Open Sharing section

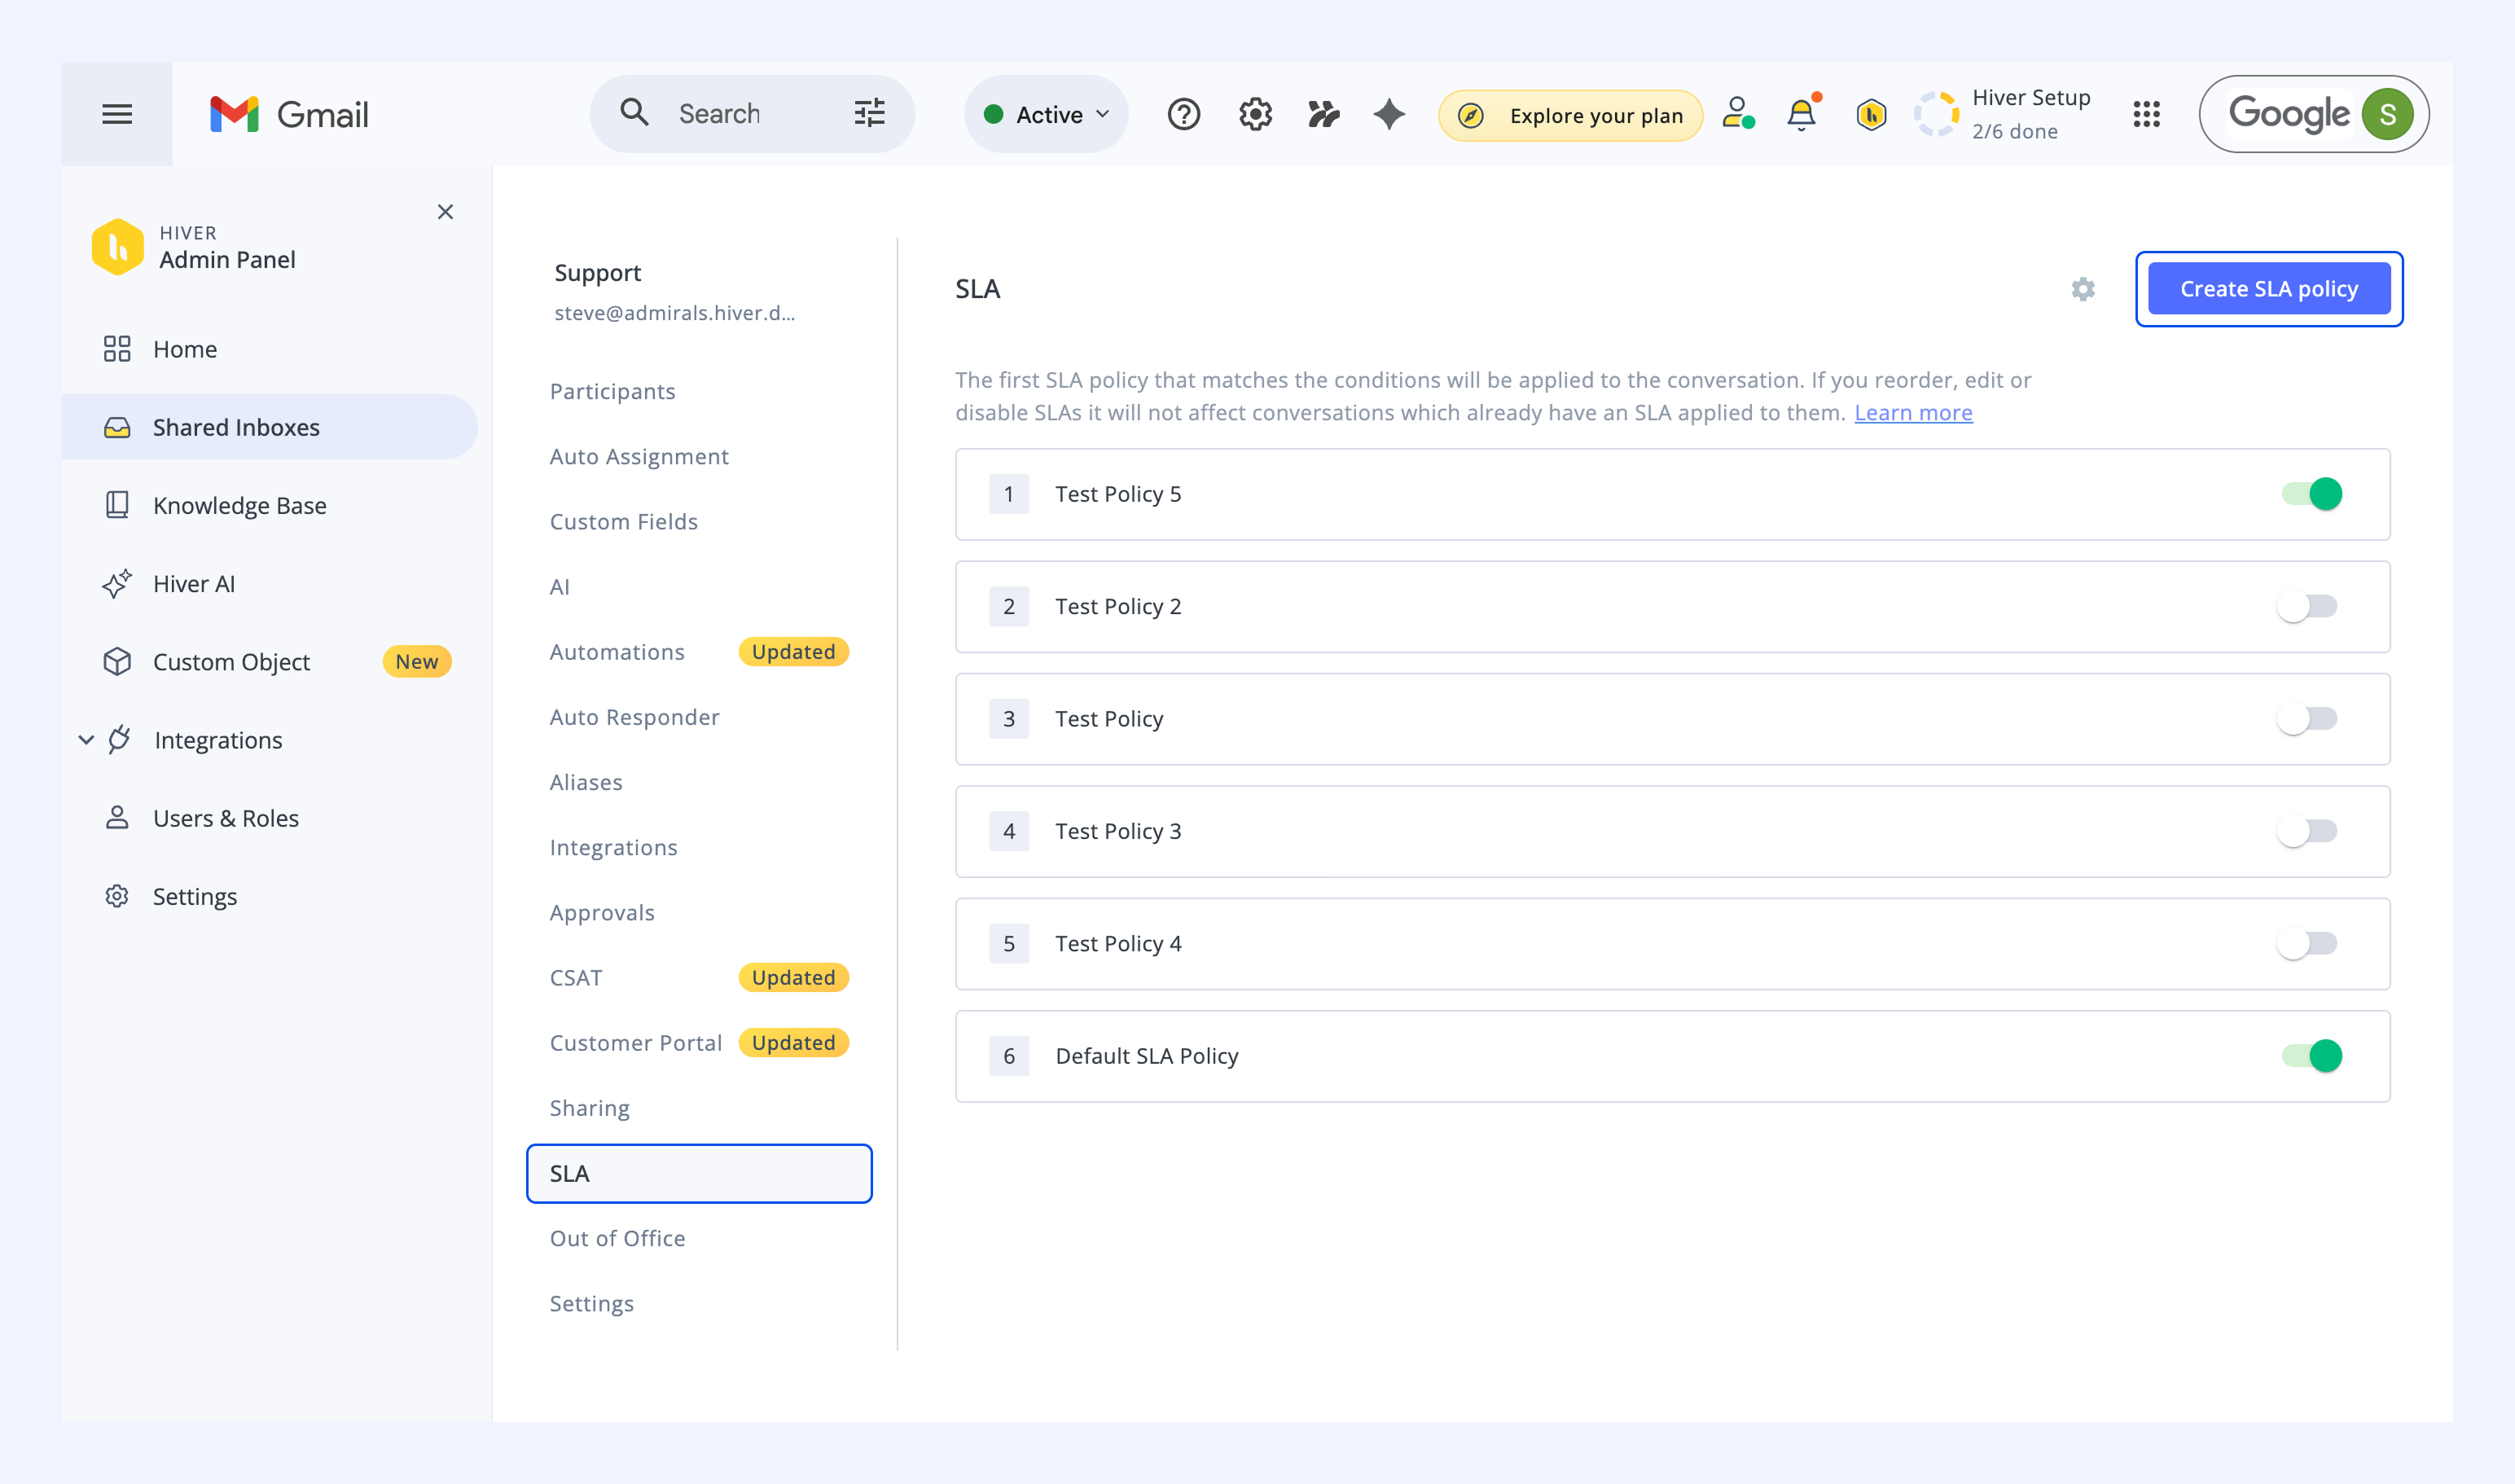point(589,1108)
